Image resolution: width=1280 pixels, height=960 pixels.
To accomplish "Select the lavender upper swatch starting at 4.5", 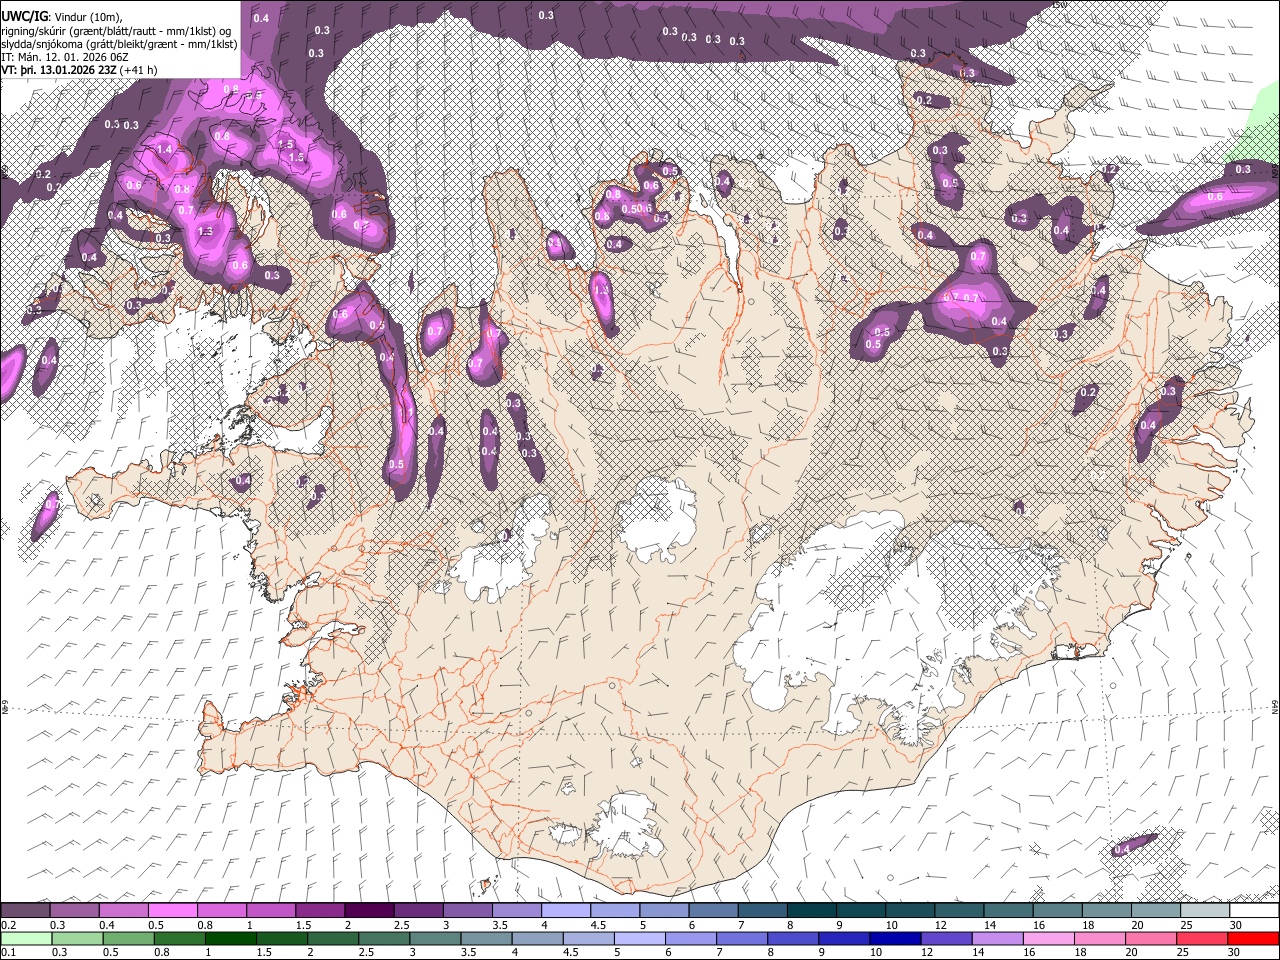I will pyautogui.click(x=614, y=911).
